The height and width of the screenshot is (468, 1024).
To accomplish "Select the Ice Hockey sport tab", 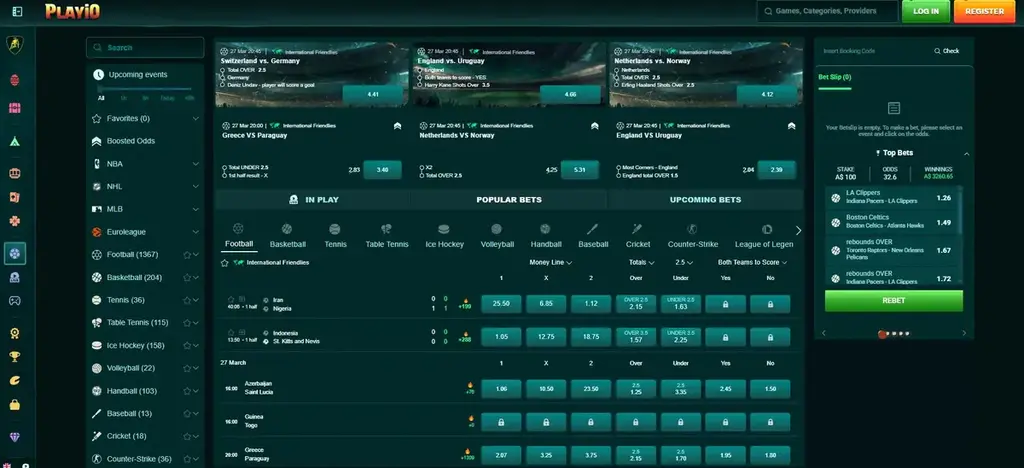I will (444, 236).
